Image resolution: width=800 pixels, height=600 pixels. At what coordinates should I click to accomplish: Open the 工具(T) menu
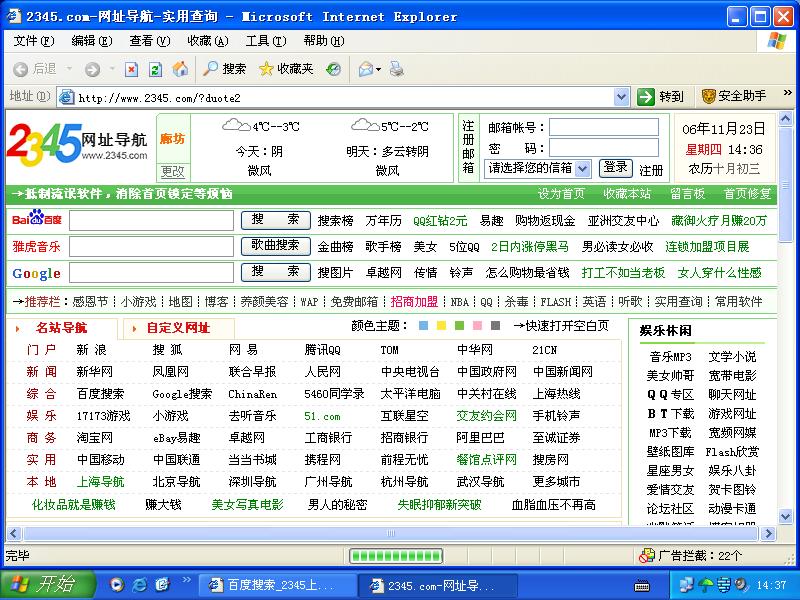(266, 41)
